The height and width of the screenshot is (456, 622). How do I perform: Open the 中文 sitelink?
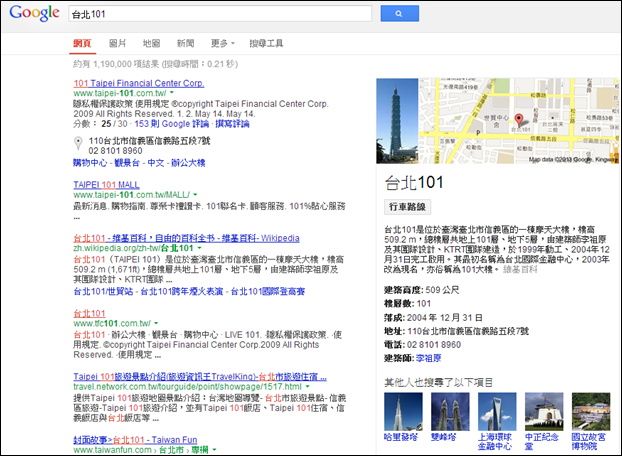pyautogui.click(x=156, y=163)
